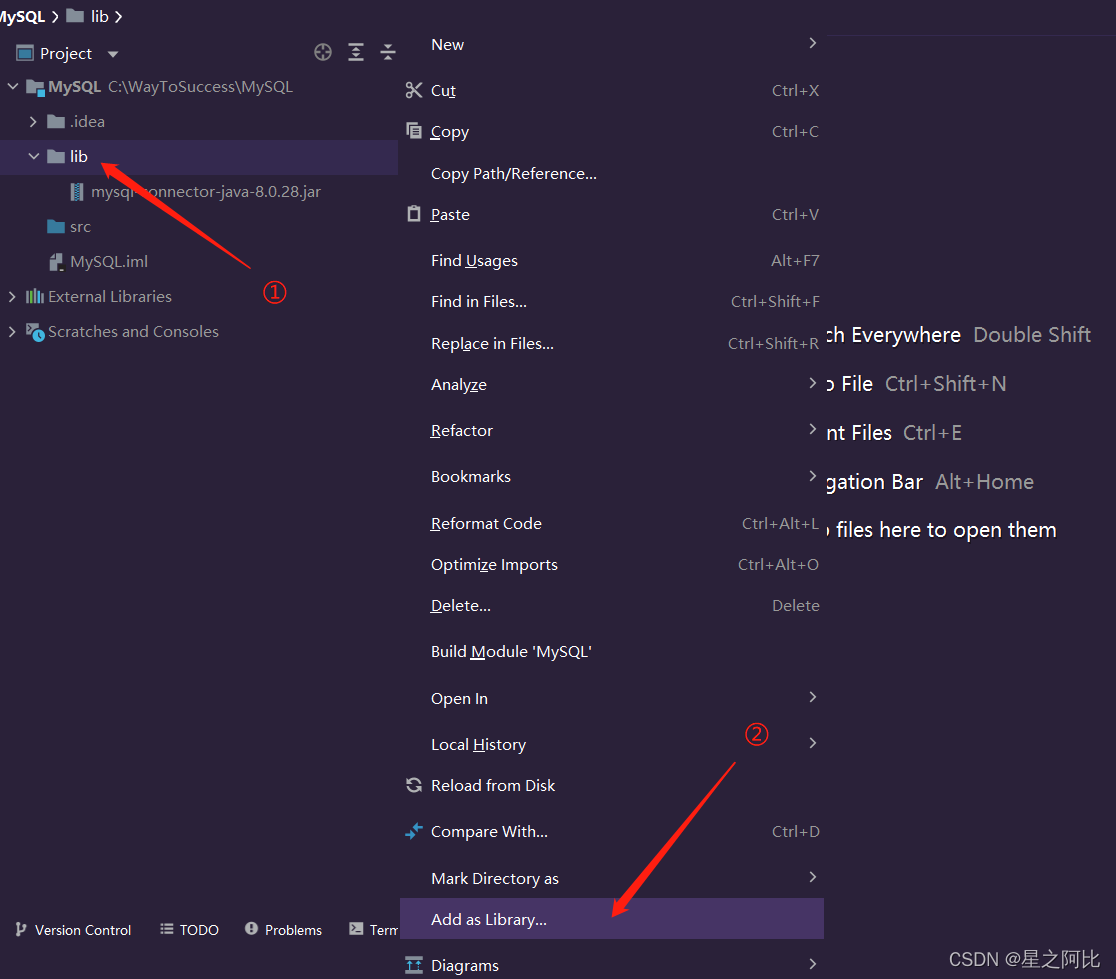Click the src folder icon
The height and width of the screenshot is (979, 1116).
[56, 226]
